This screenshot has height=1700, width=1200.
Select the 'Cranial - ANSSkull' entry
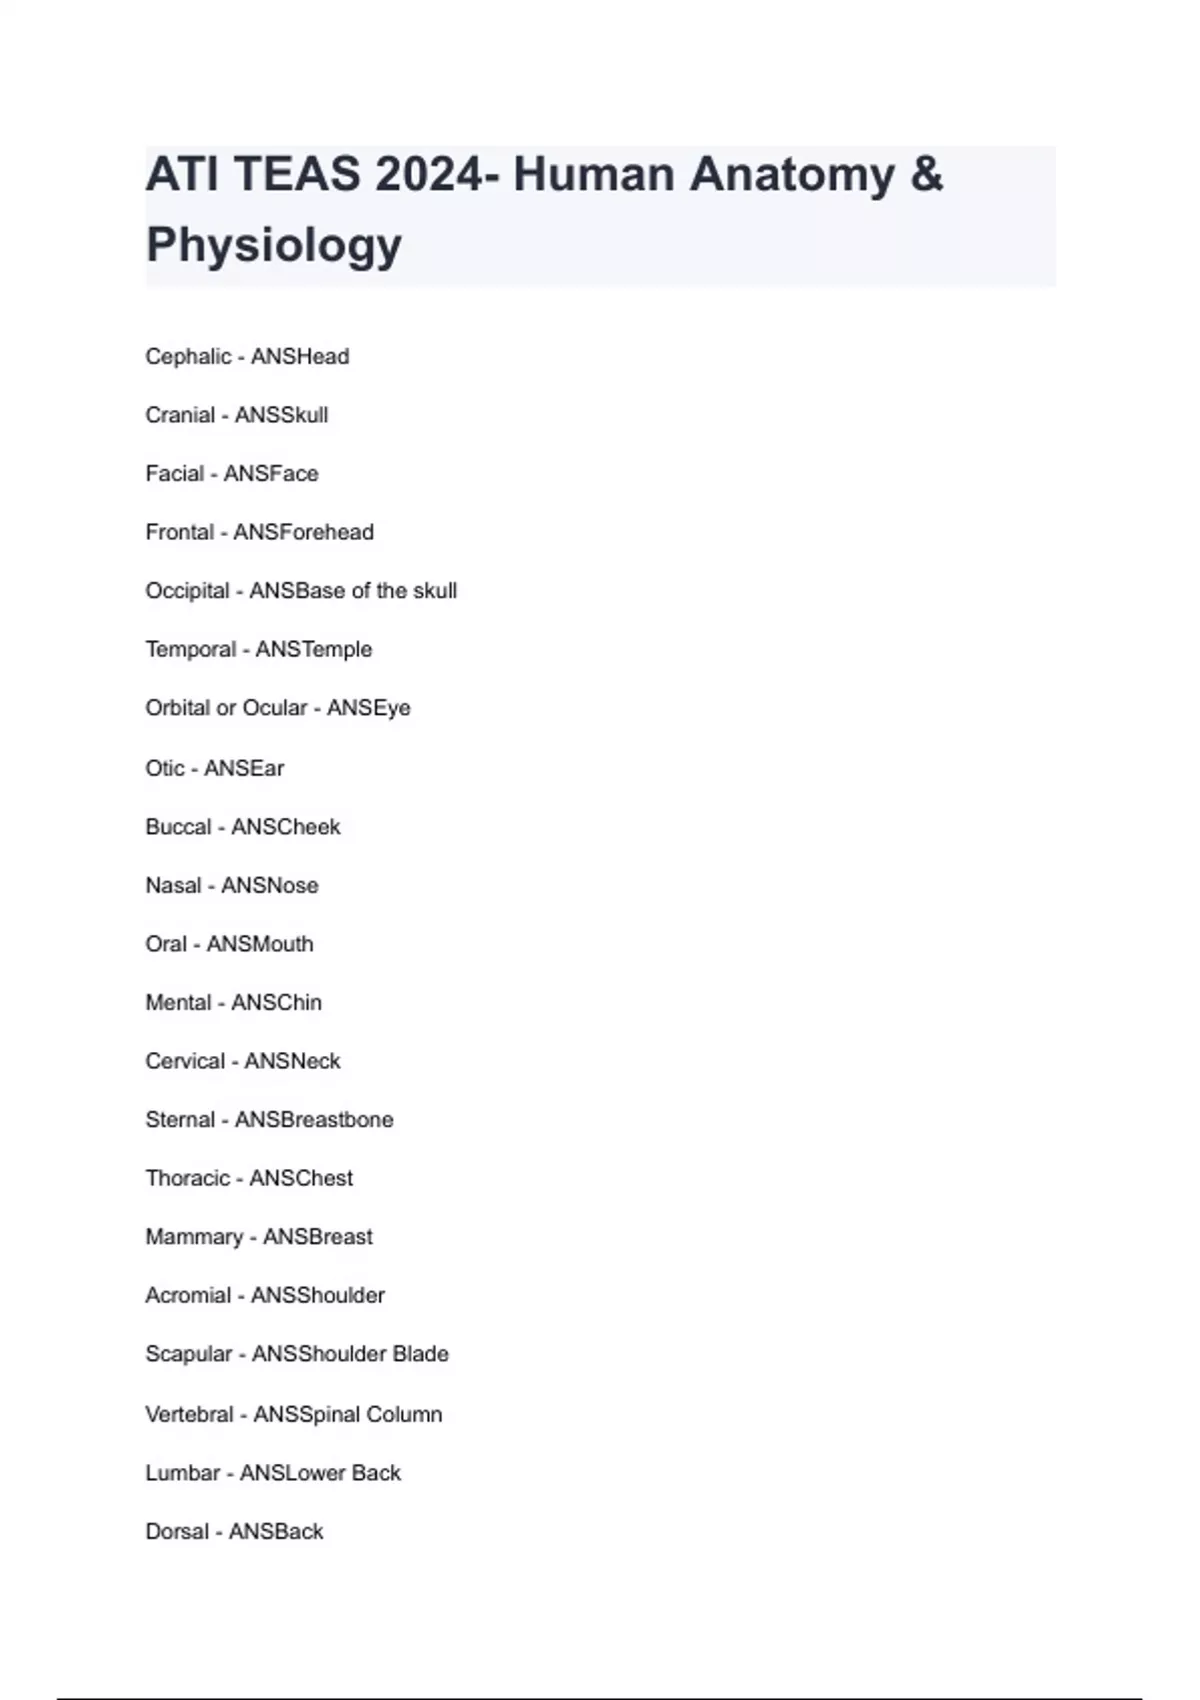pyautogui.click(x=237, y=415)
